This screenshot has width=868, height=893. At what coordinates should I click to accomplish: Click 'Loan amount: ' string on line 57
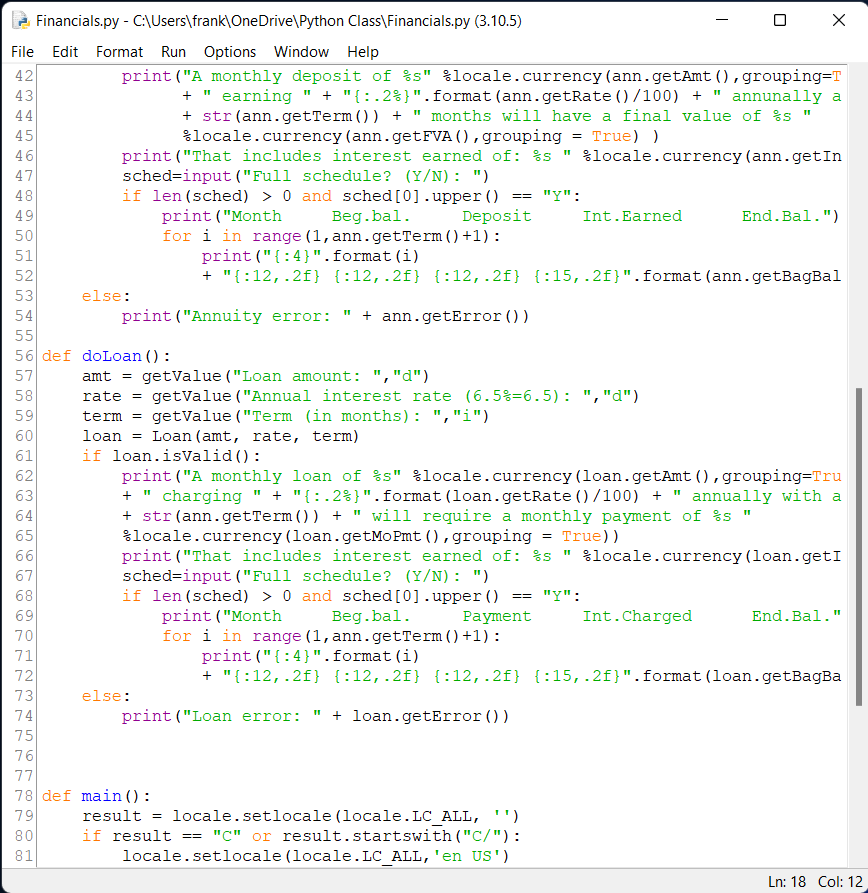click(307, 376)
